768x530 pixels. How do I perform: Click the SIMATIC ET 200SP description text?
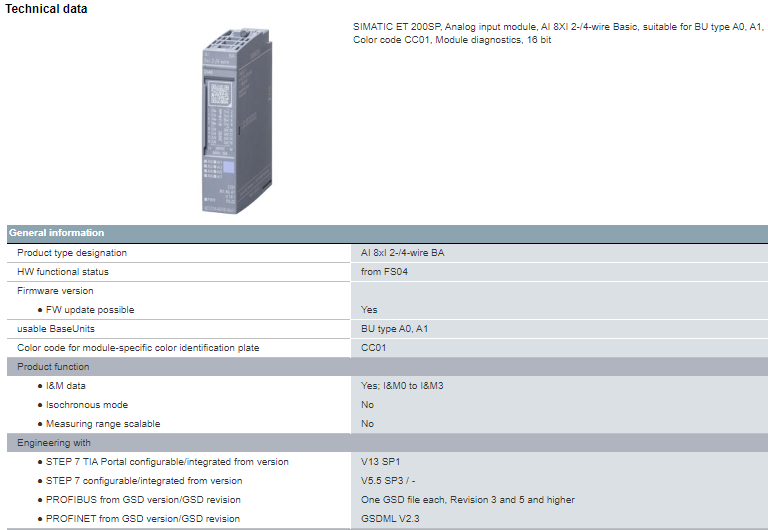[556, 33]
